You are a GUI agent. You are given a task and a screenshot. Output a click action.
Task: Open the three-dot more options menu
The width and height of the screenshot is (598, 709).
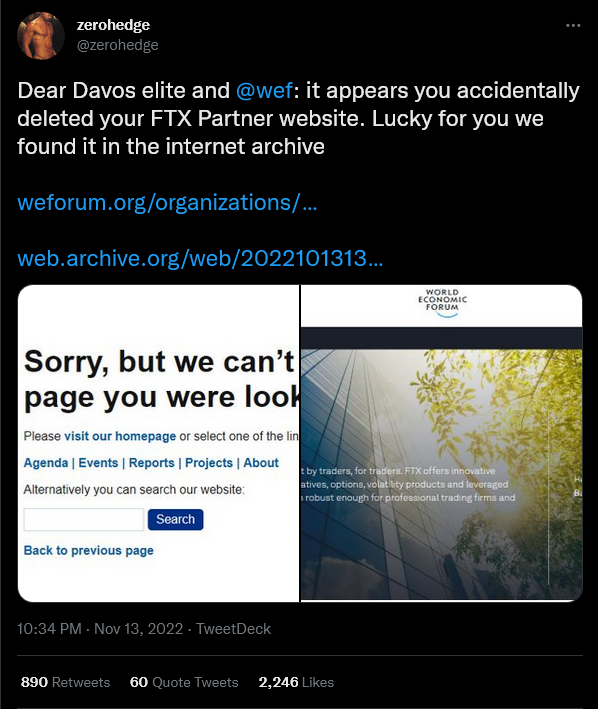coord(573,25)
